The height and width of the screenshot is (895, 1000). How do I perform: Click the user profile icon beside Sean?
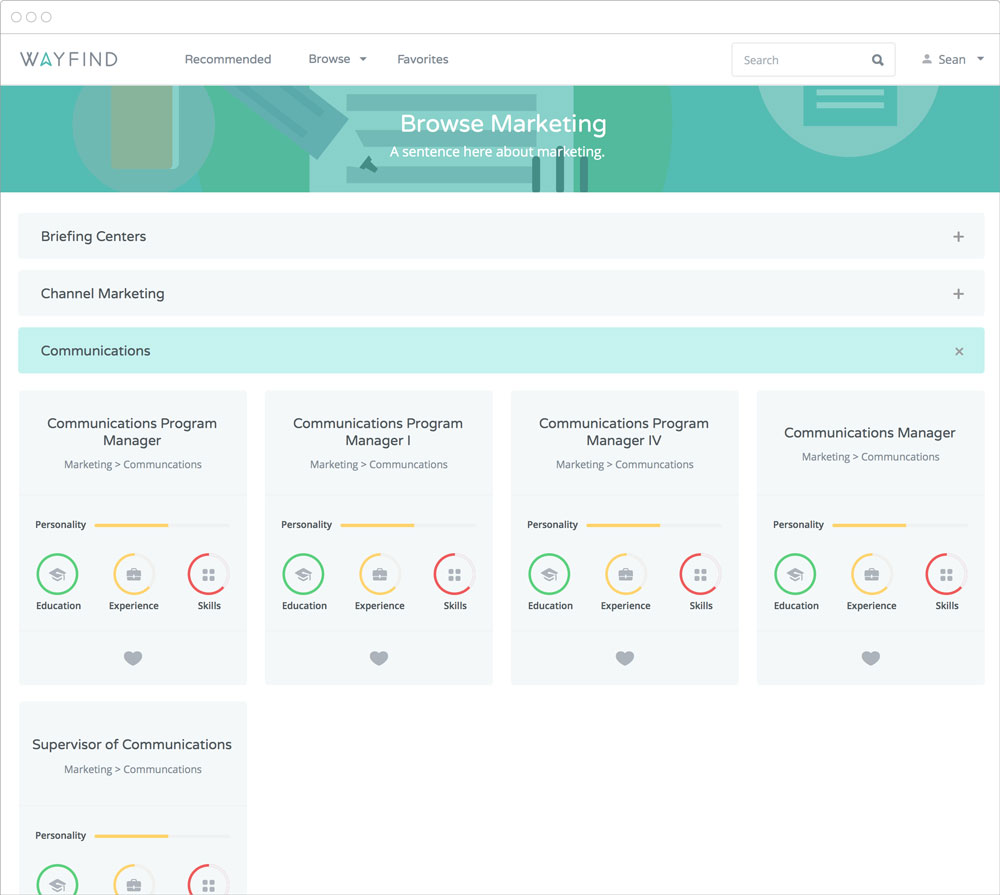pos(927,59)
